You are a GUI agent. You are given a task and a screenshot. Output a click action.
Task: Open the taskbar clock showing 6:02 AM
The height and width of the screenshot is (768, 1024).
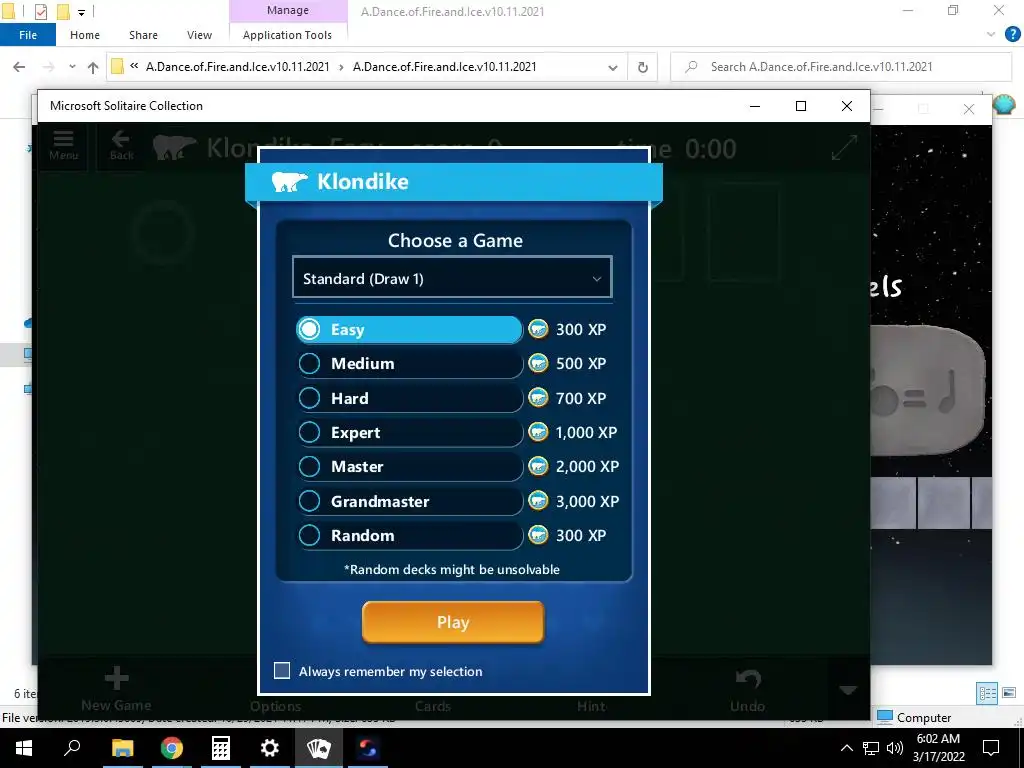(x=938, y=748)
